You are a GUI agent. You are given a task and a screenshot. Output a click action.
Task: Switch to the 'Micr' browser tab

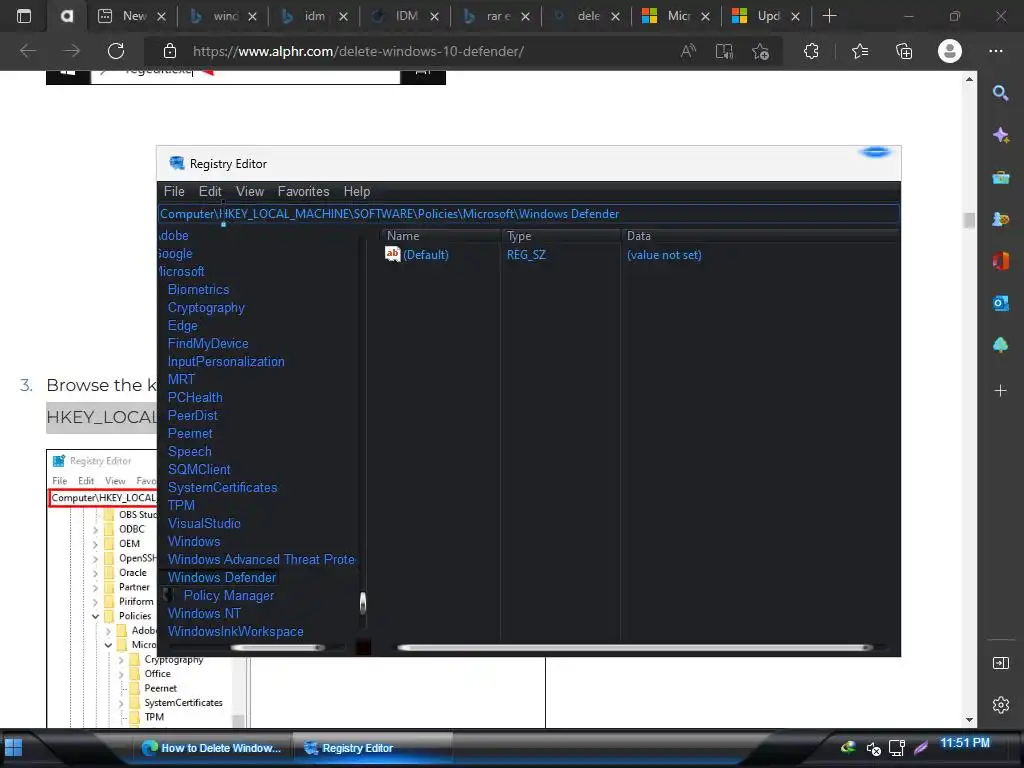click(x=677, y=16)
